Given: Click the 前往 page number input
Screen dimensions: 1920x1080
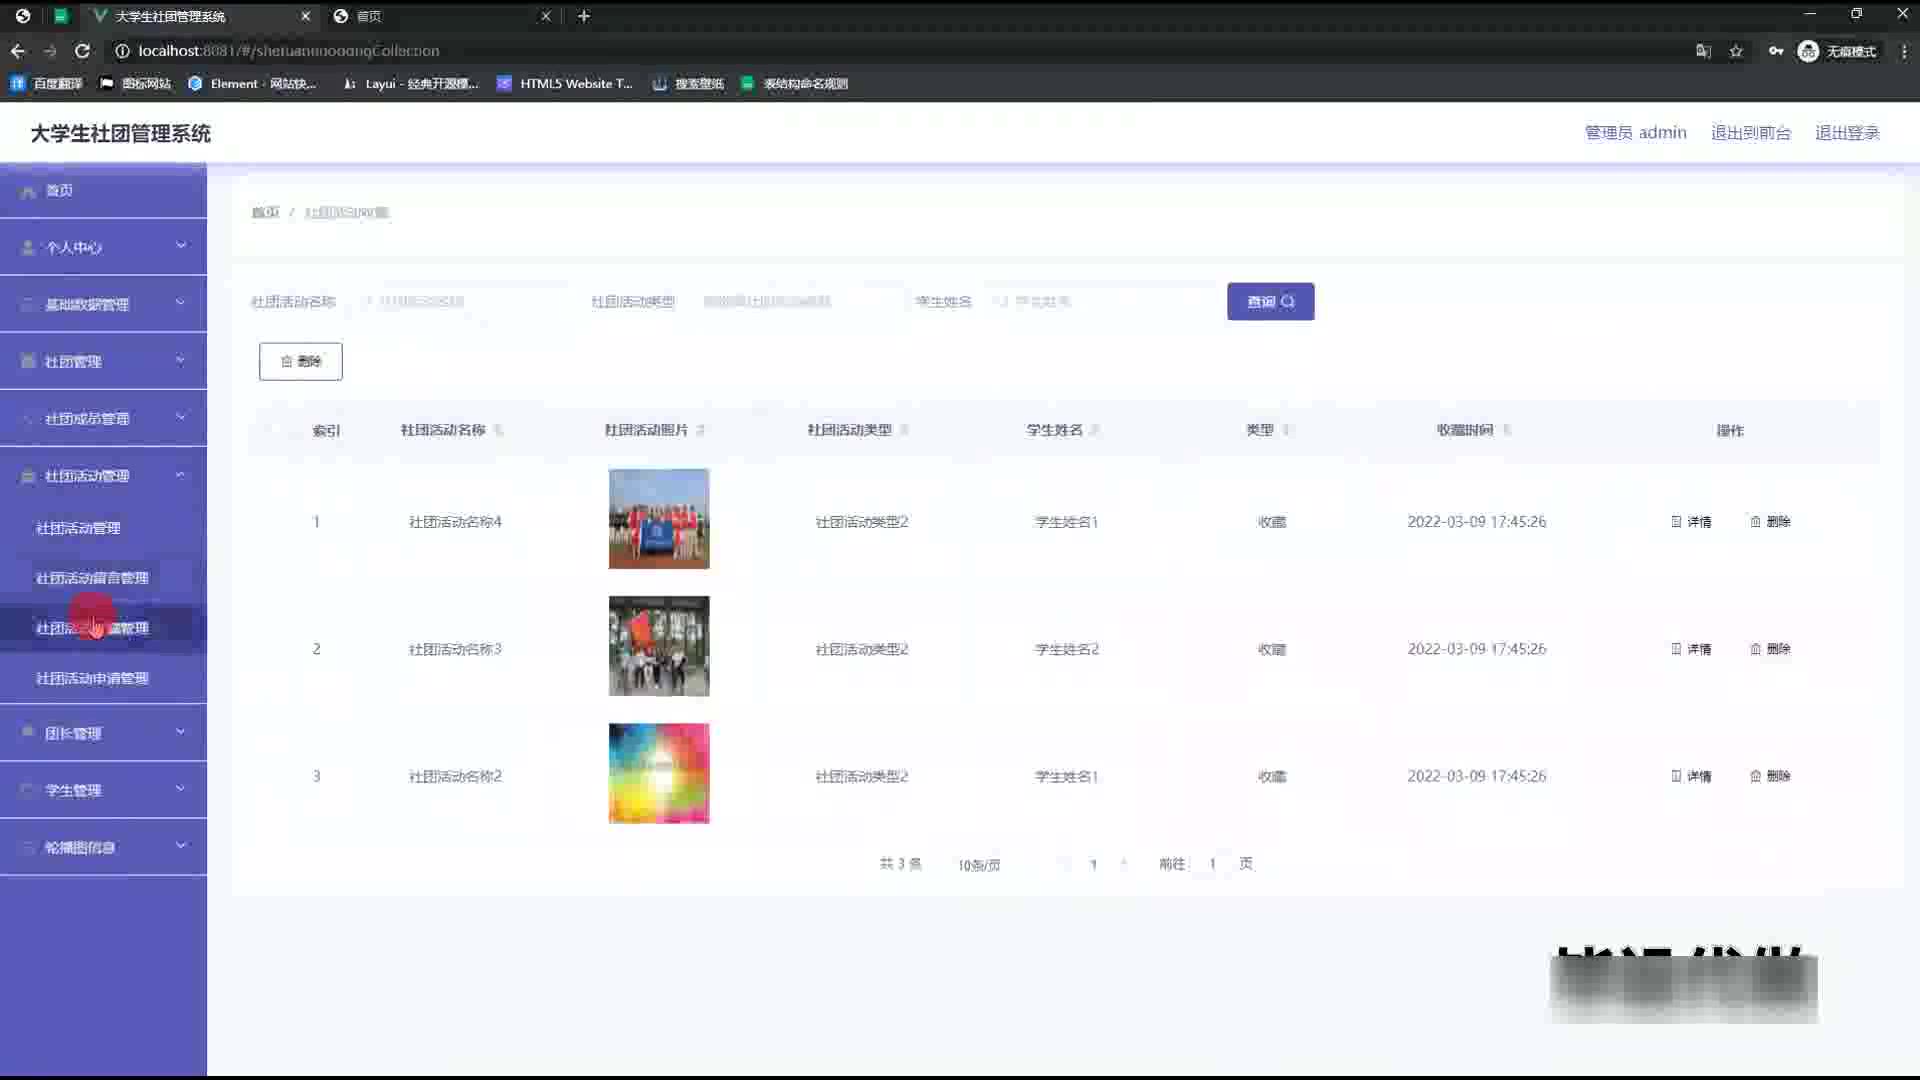Looking at the screenshot, I should pos(1212,864).
